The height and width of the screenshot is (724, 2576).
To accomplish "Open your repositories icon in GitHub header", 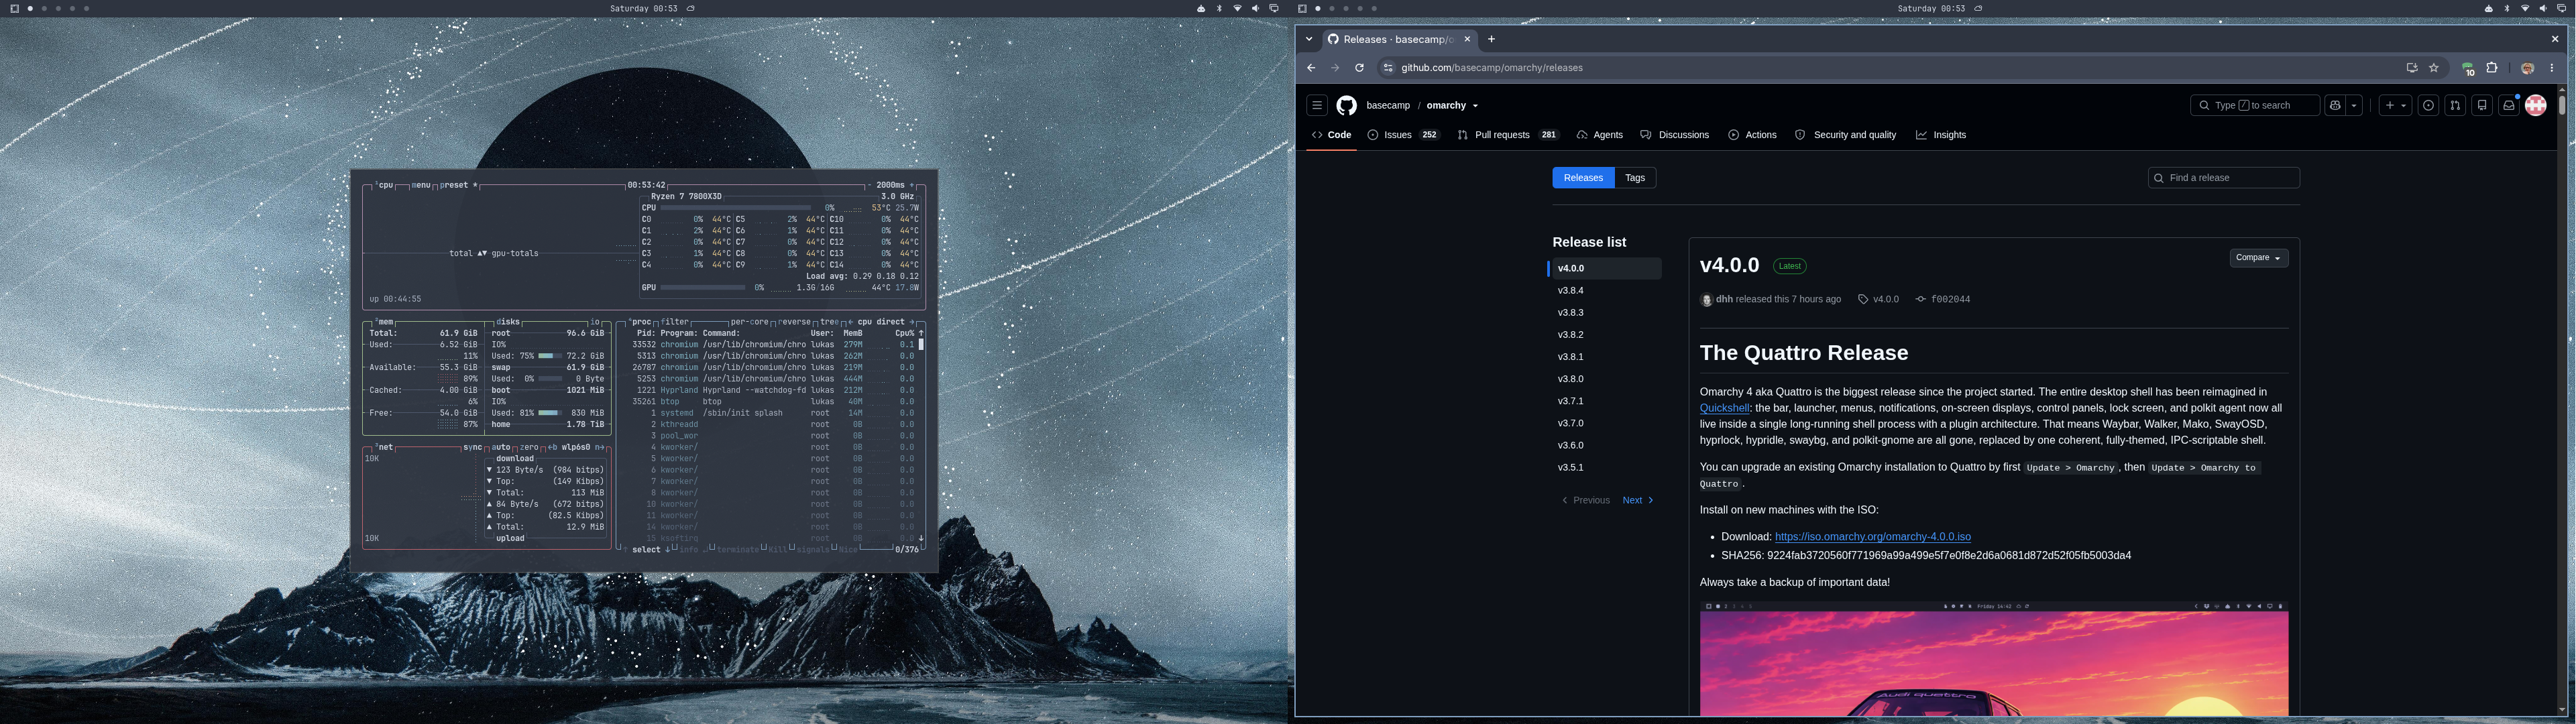I will click(2482, 105).
